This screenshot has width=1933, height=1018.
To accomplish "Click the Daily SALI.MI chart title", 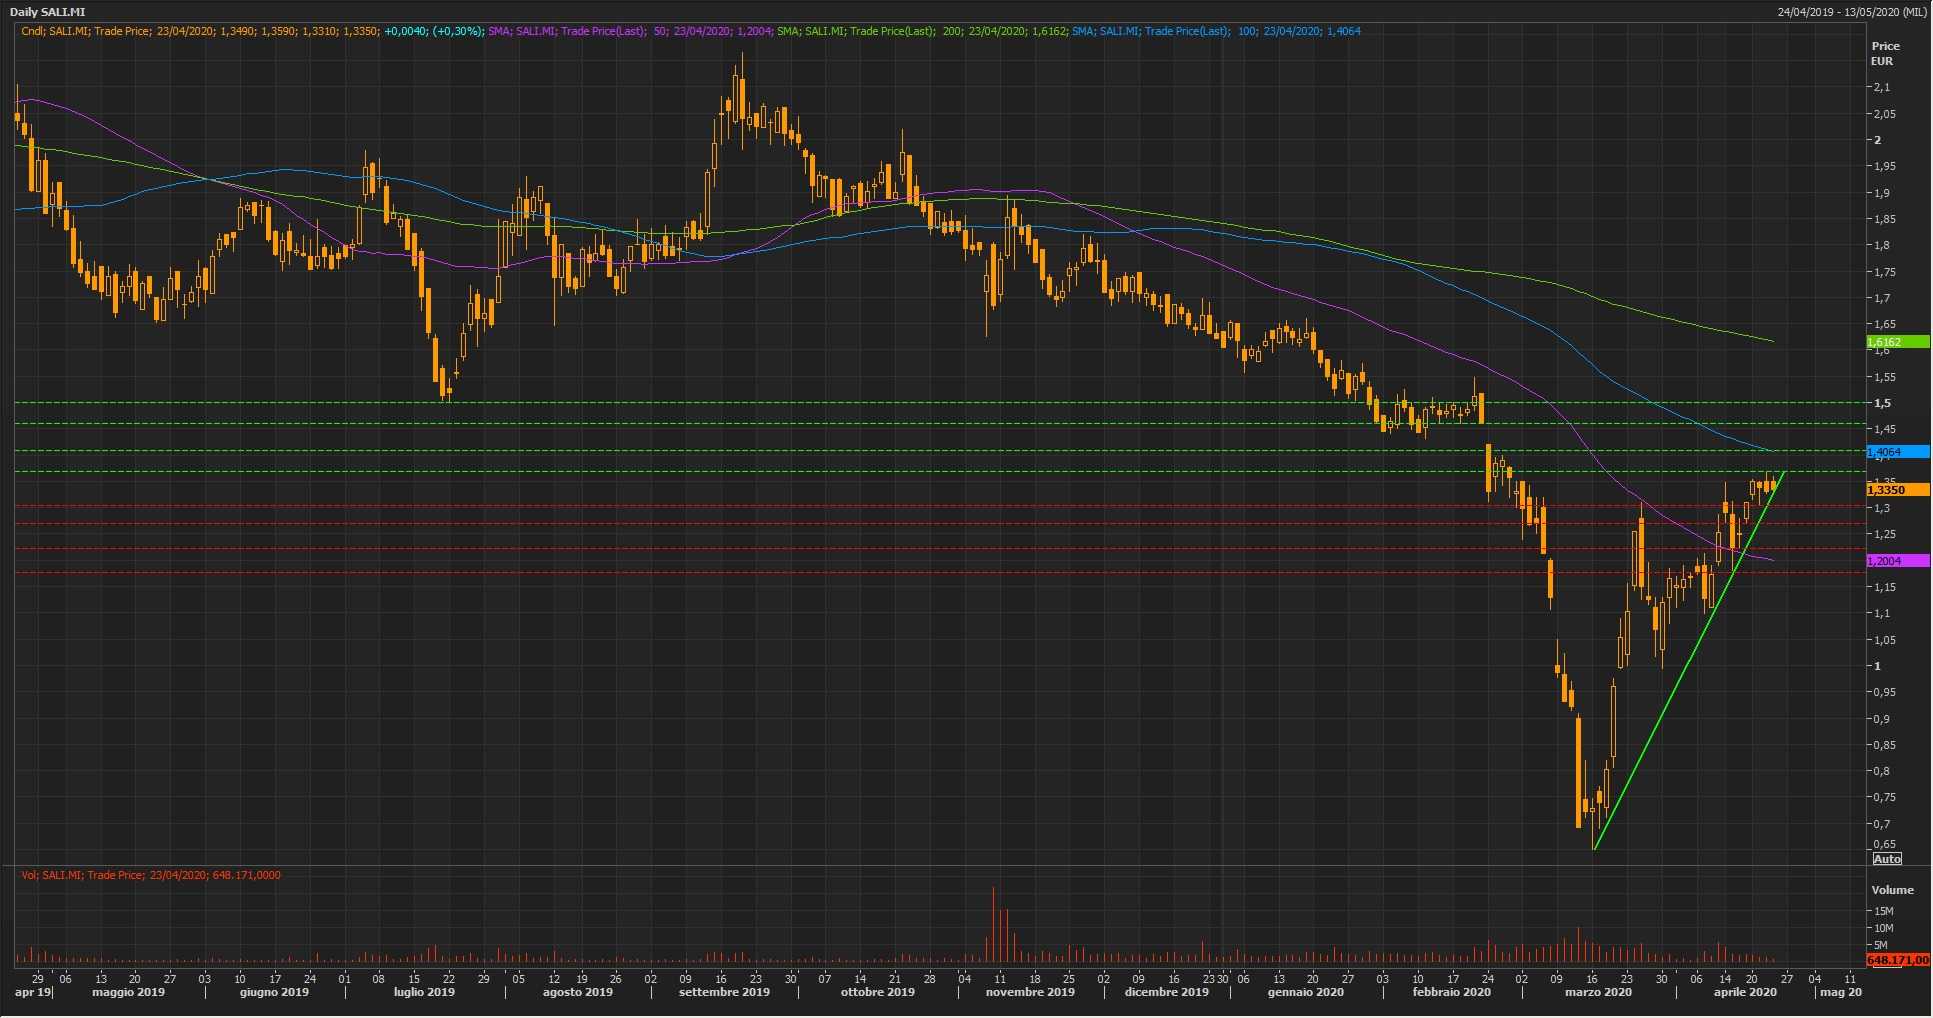I will (x=47, y=12).
